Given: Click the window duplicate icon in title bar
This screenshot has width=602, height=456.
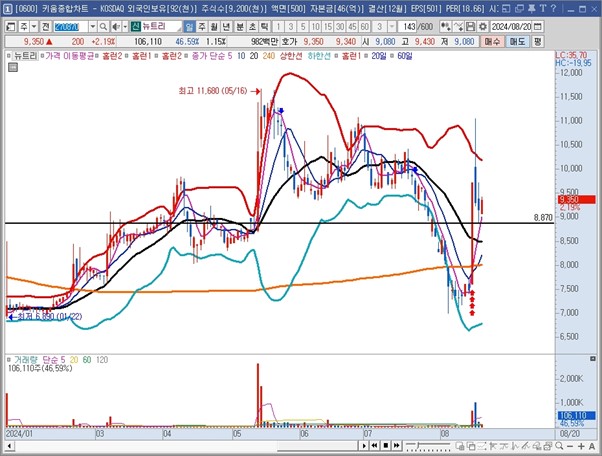Looking at the screenshot, I should [519, 8].
